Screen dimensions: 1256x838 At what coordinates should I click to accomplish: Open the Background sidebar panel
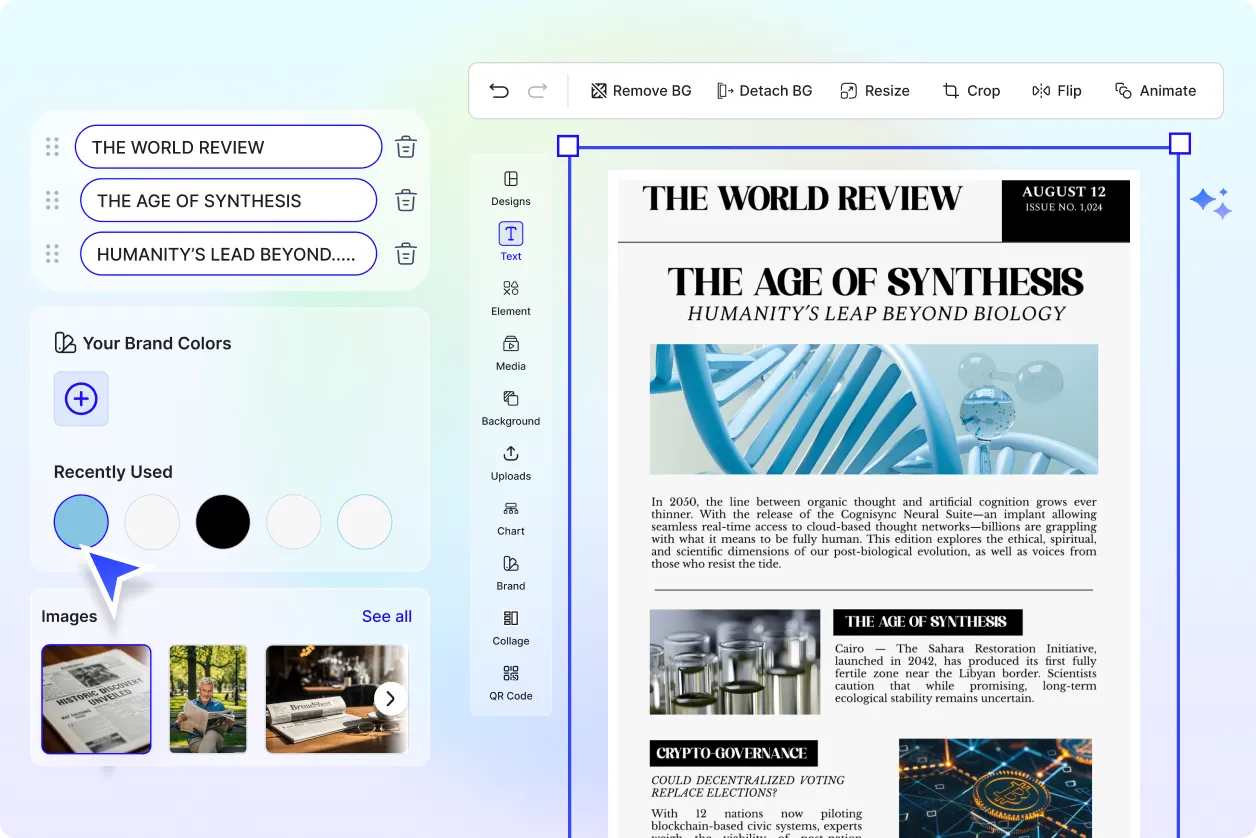point(511,407)
